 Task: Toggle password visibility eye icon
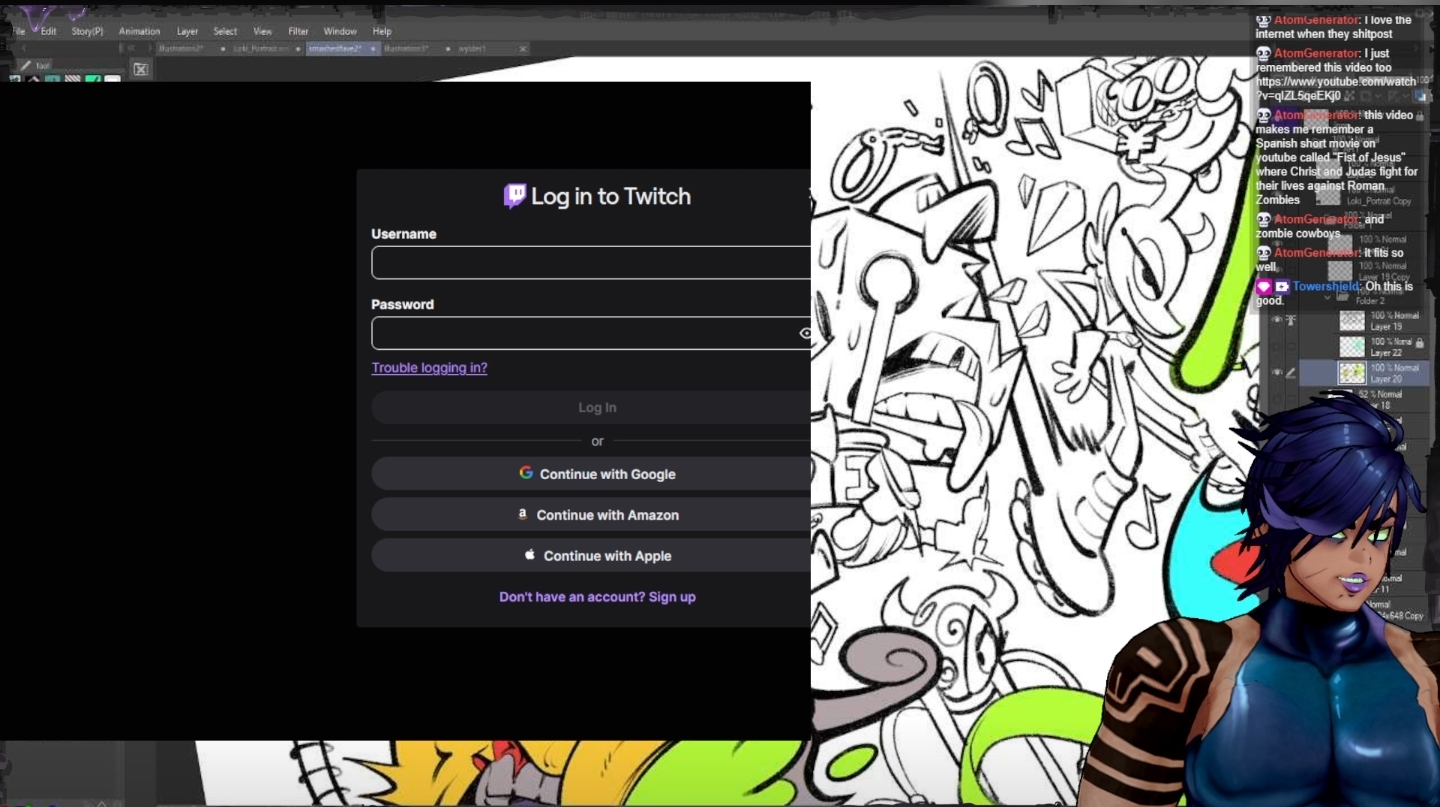click(805, 333)
